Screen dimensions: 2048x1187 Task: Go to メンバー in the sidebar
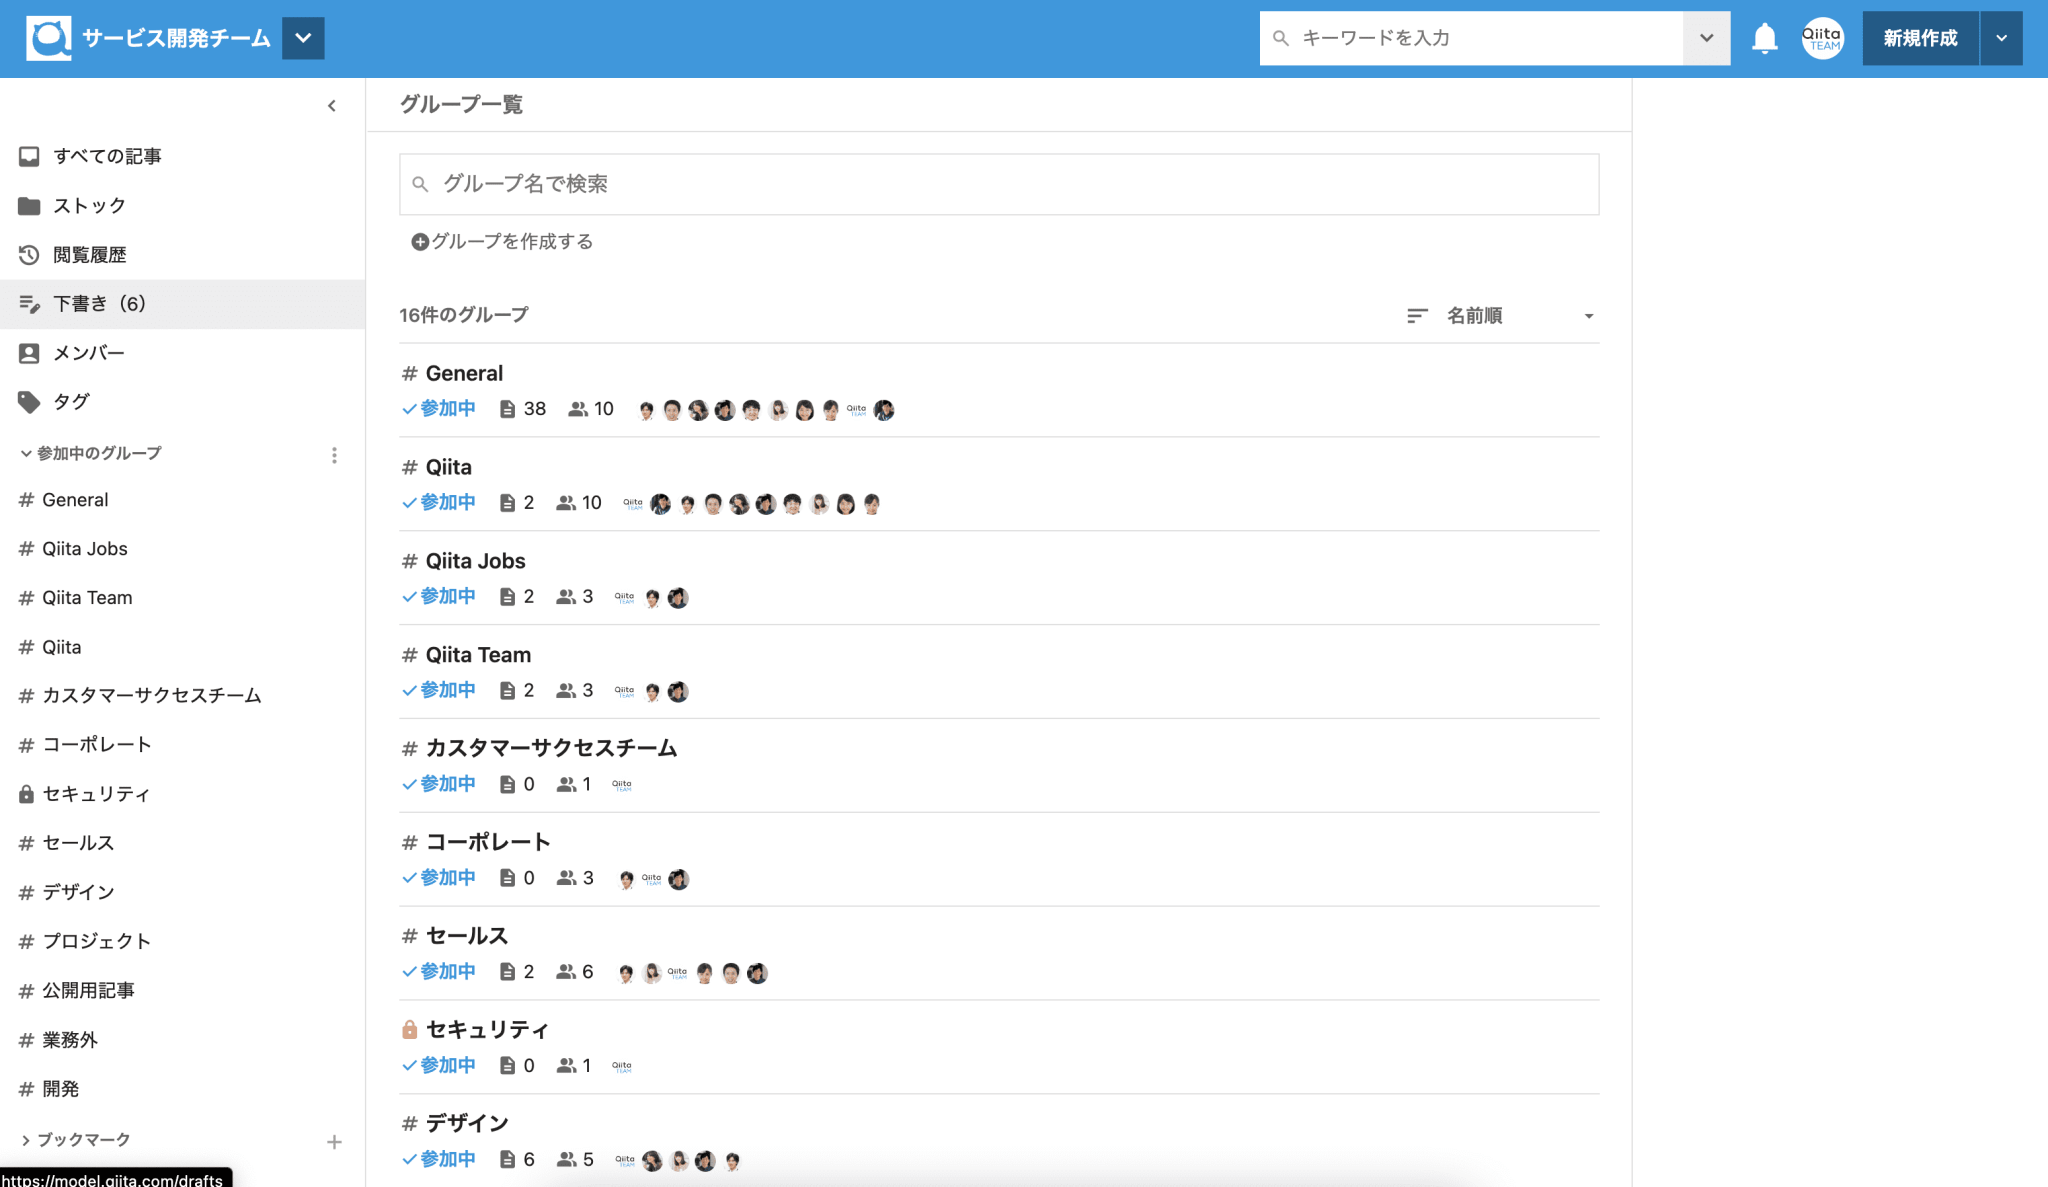(x=88, y=353)
